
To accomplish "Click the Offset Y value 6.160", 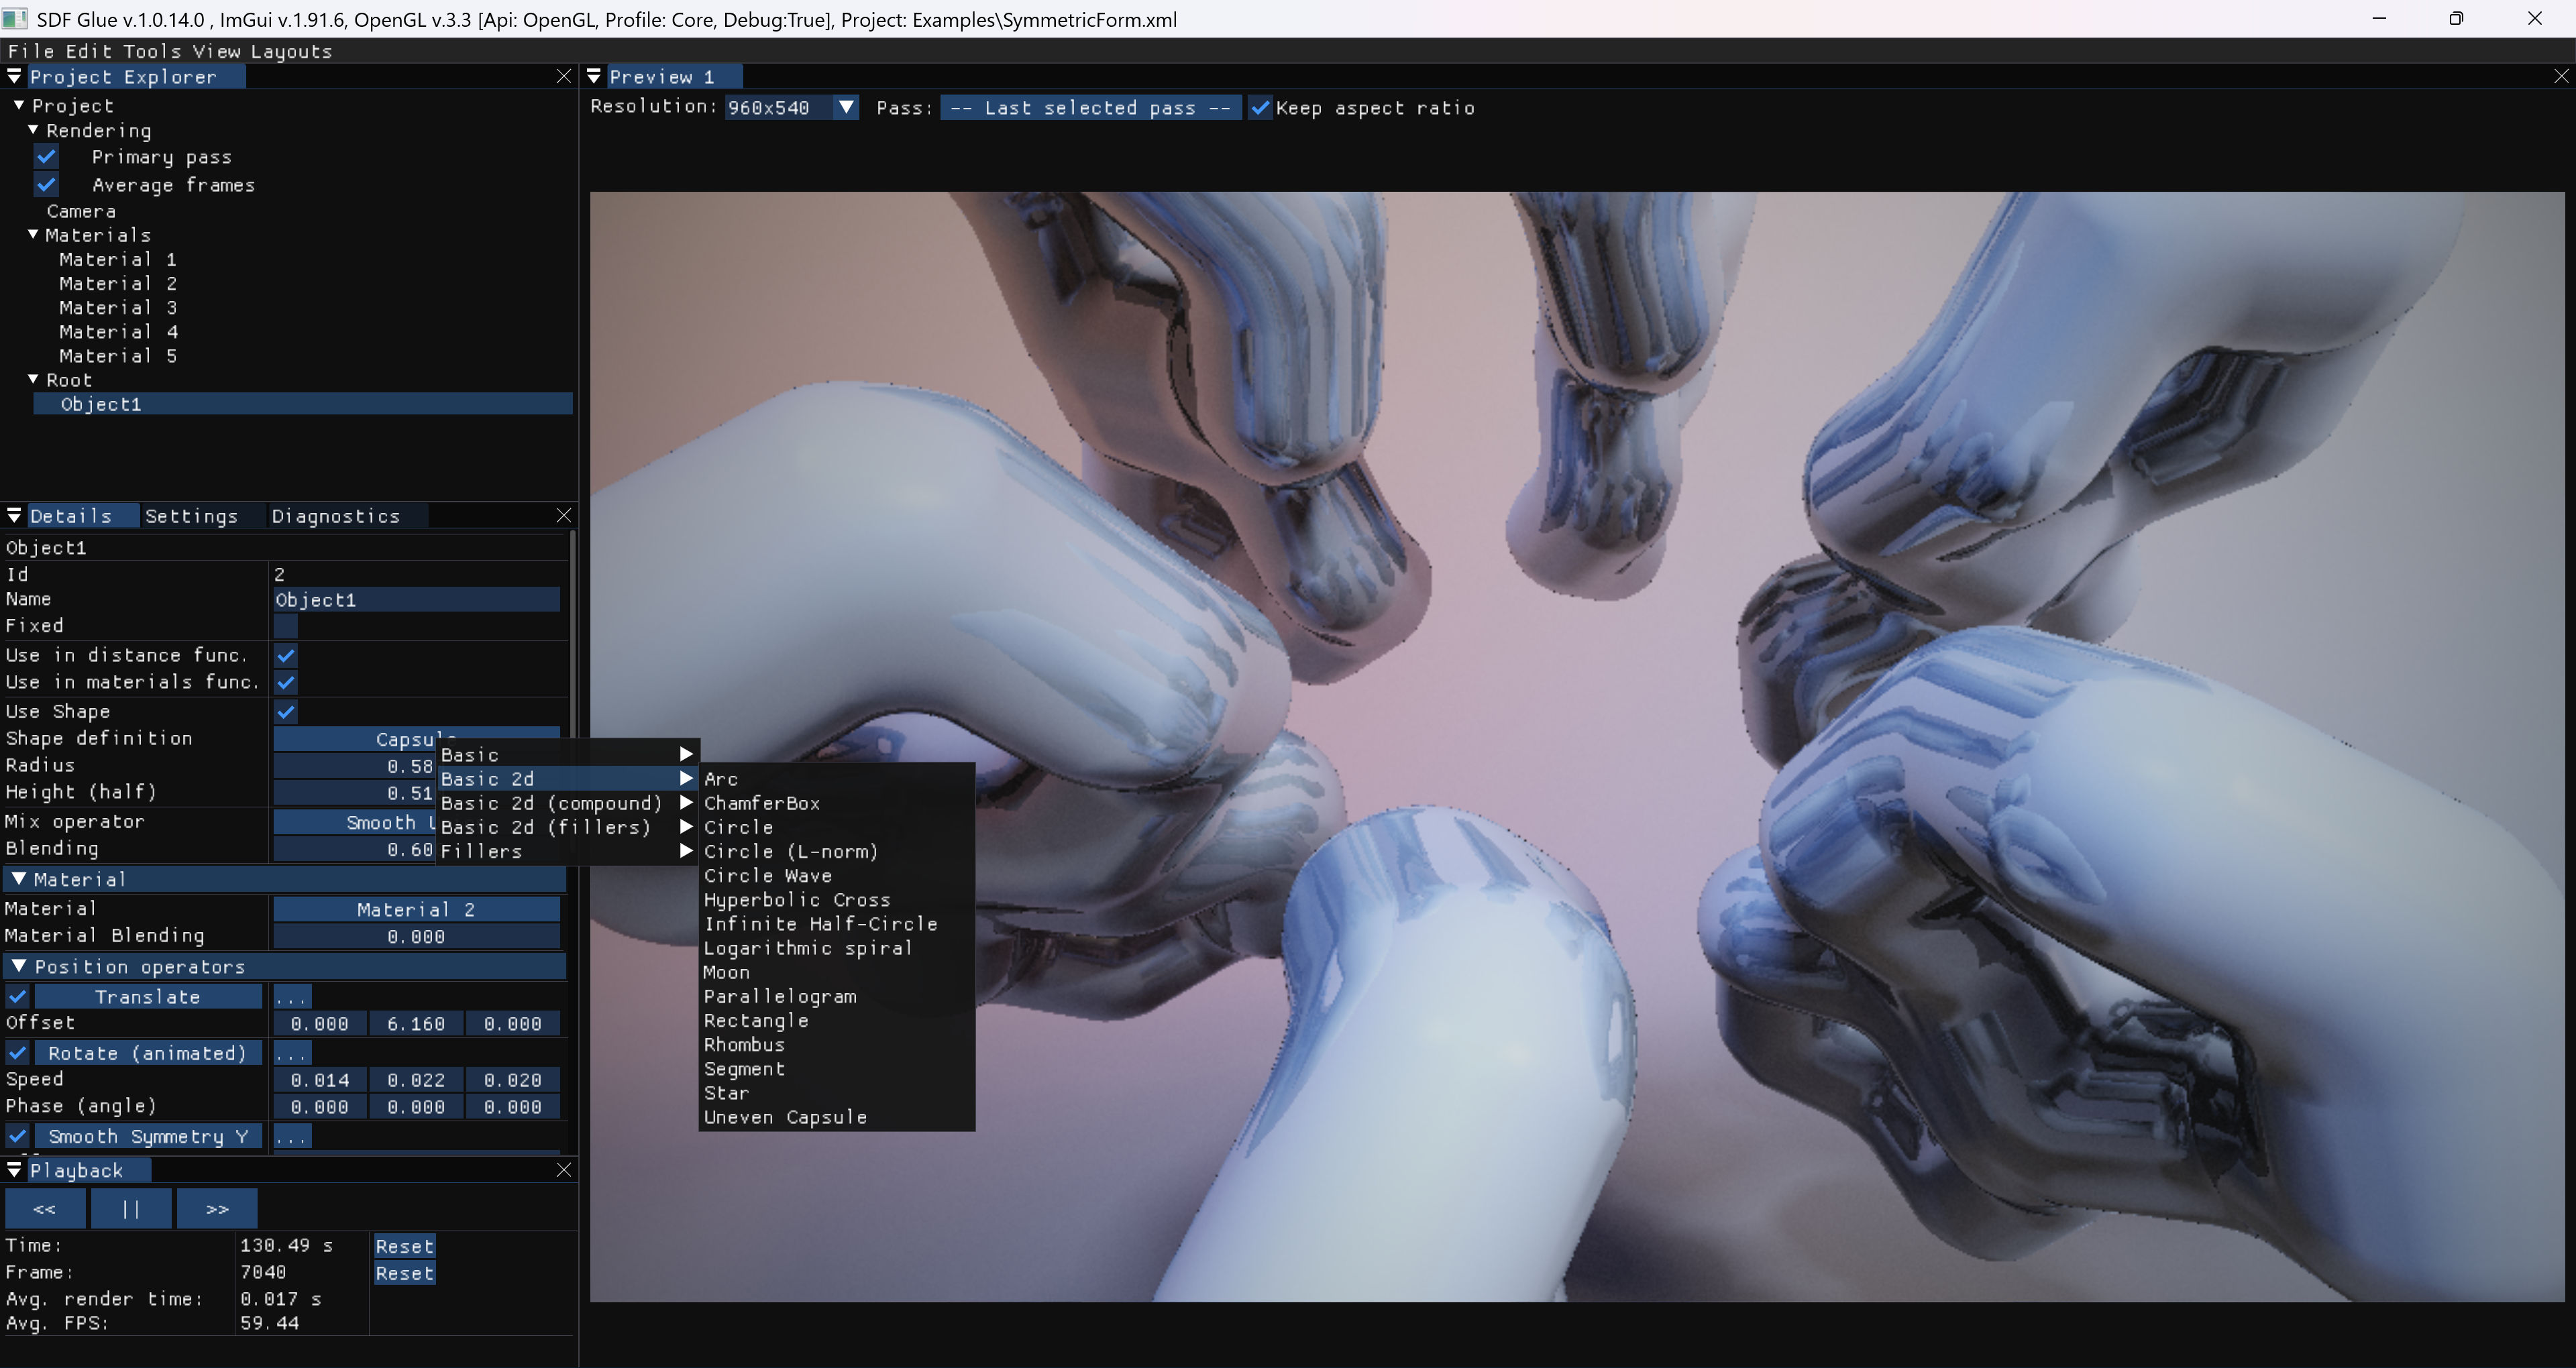I will (x=416, y=1023).
